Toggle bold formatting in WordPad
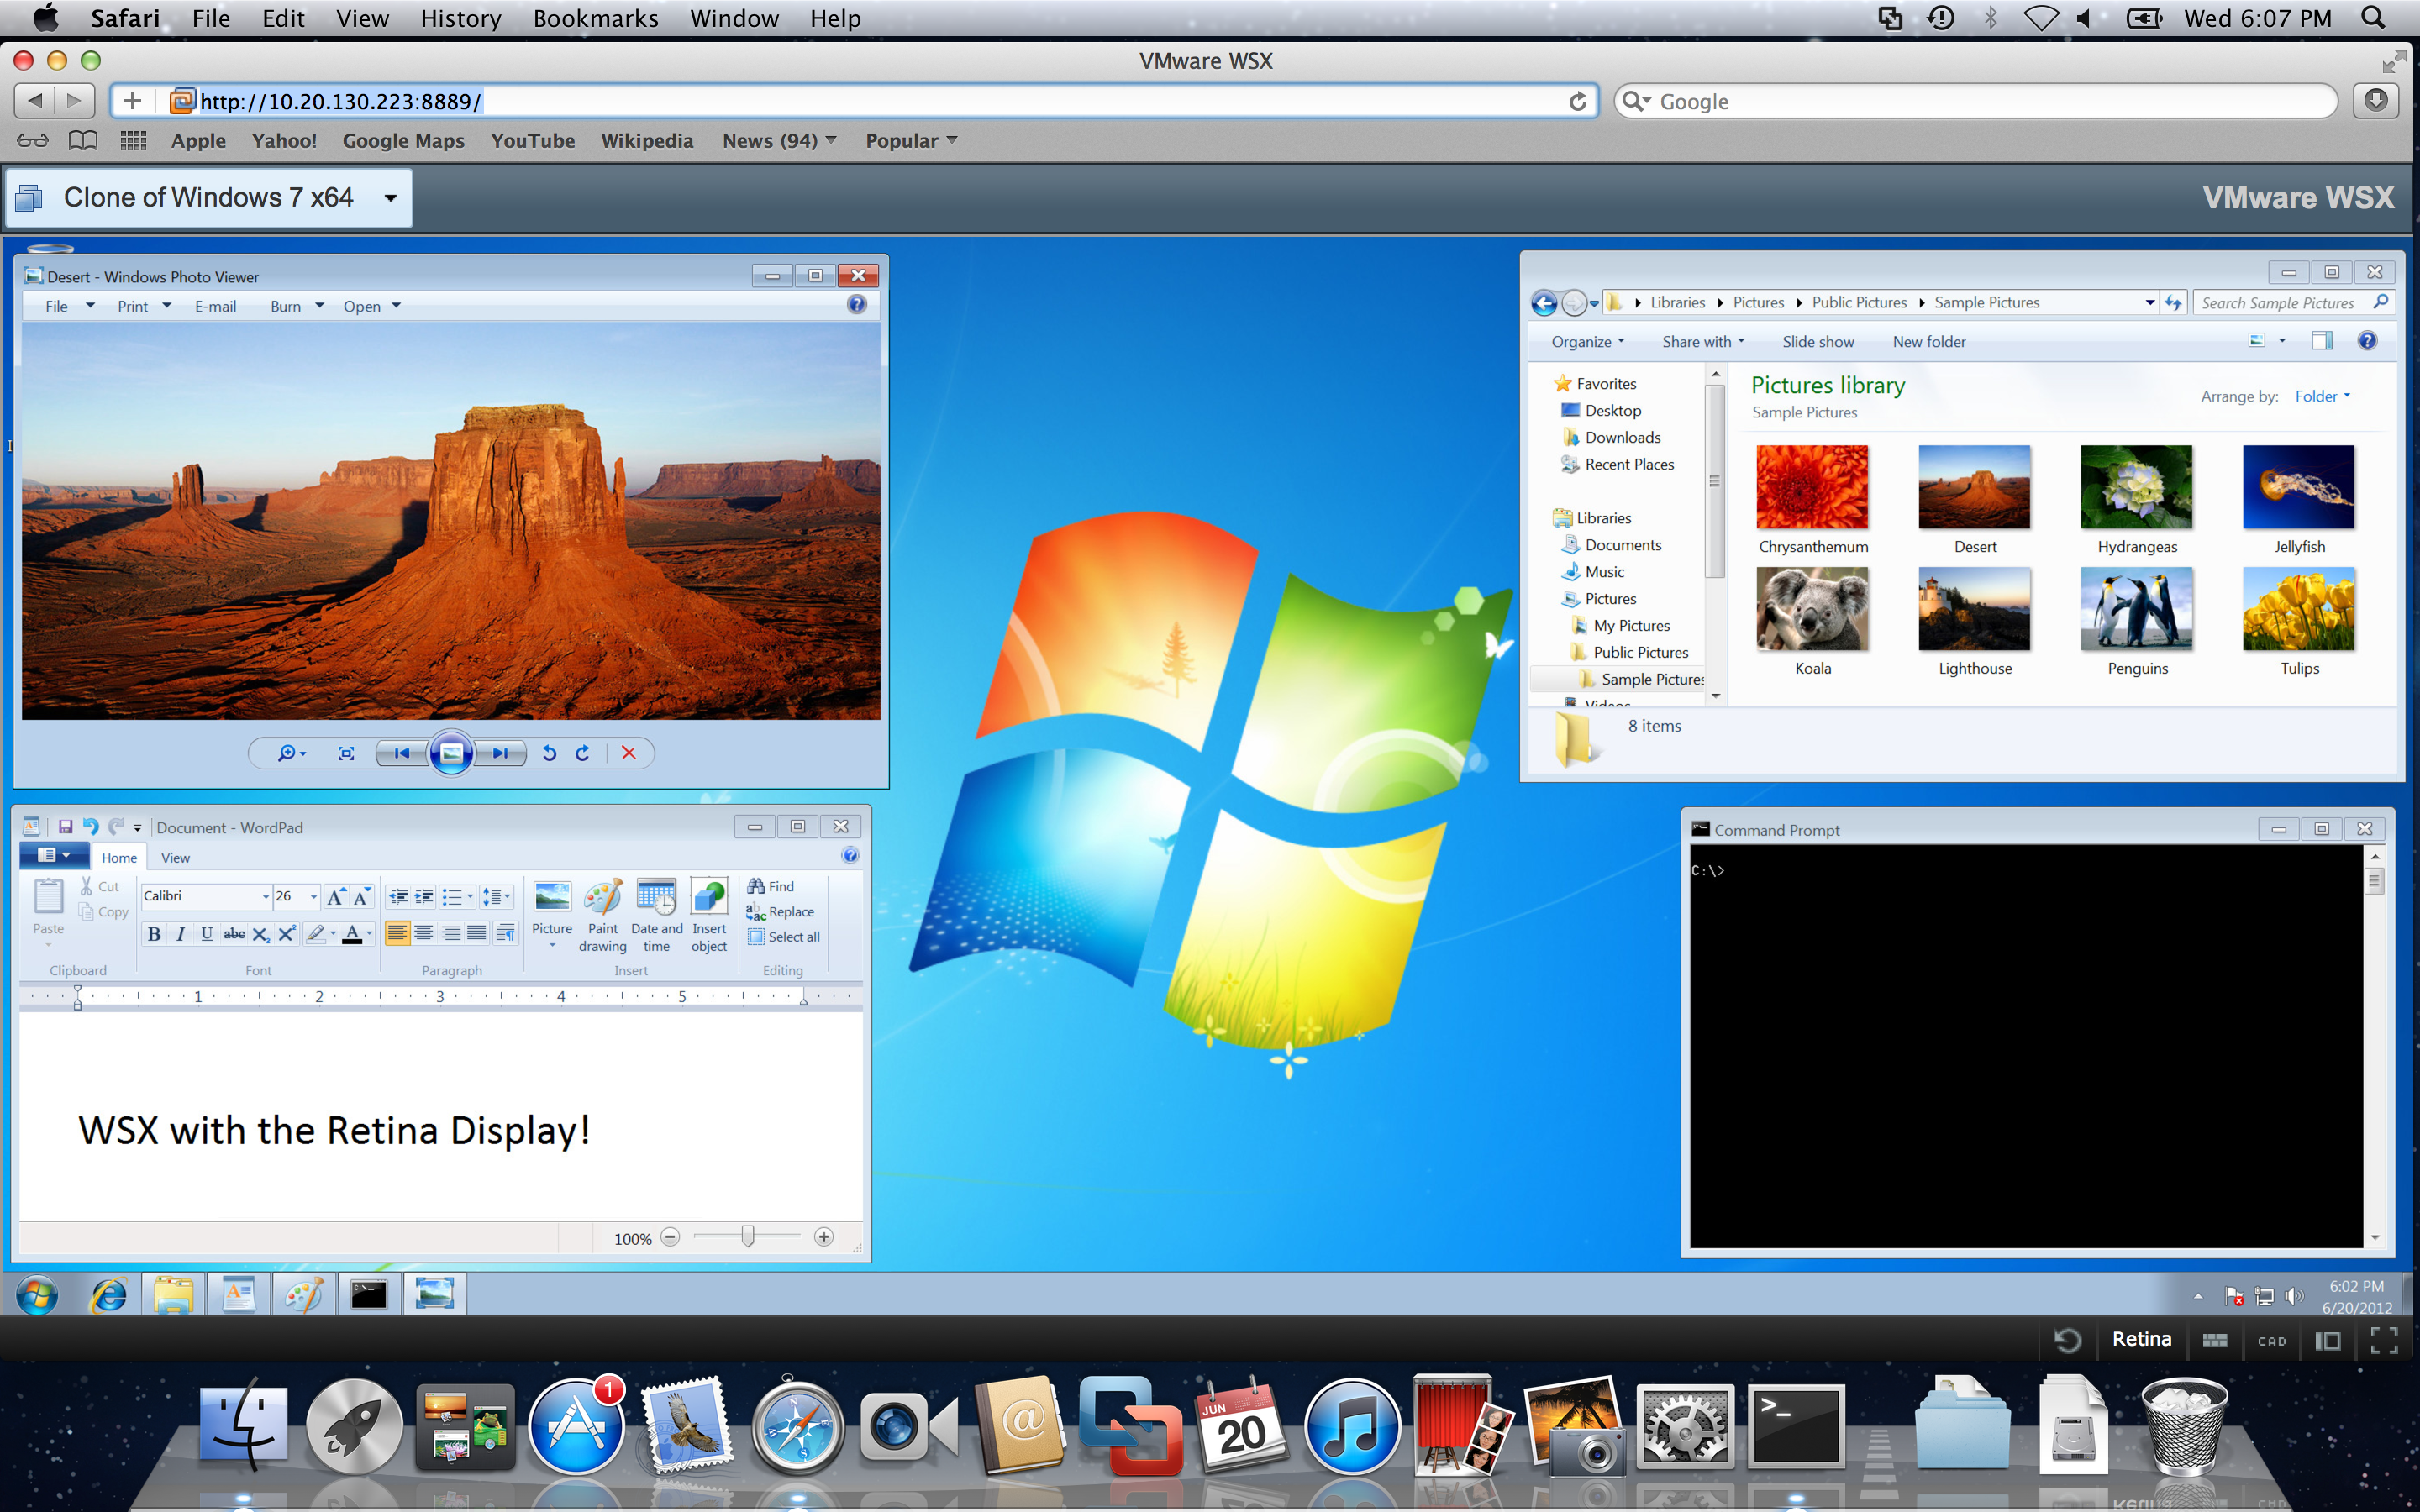The image size is (2420, 1512). pos(154,934)
